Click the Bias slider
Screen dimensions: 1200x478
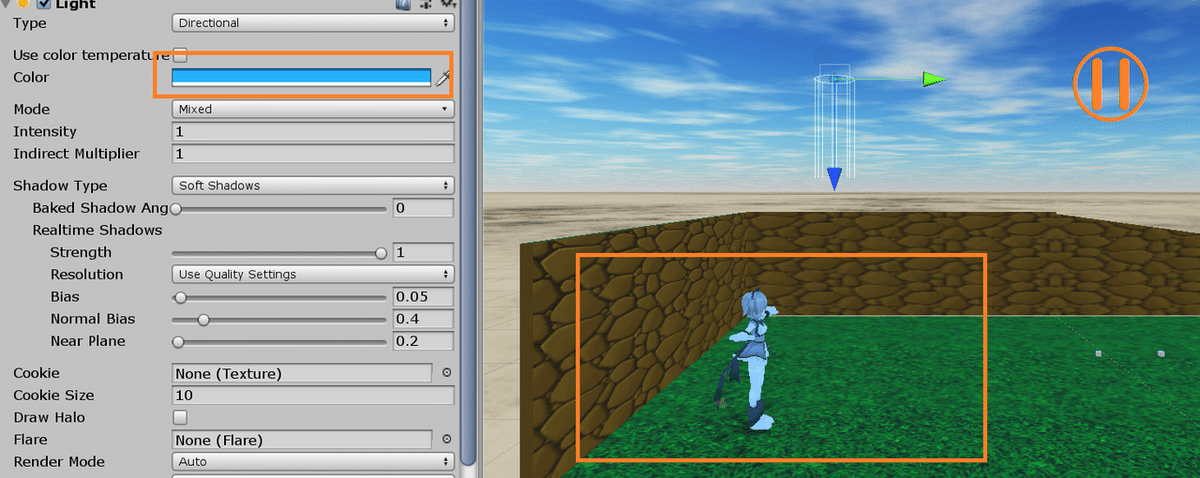(280, 298)
